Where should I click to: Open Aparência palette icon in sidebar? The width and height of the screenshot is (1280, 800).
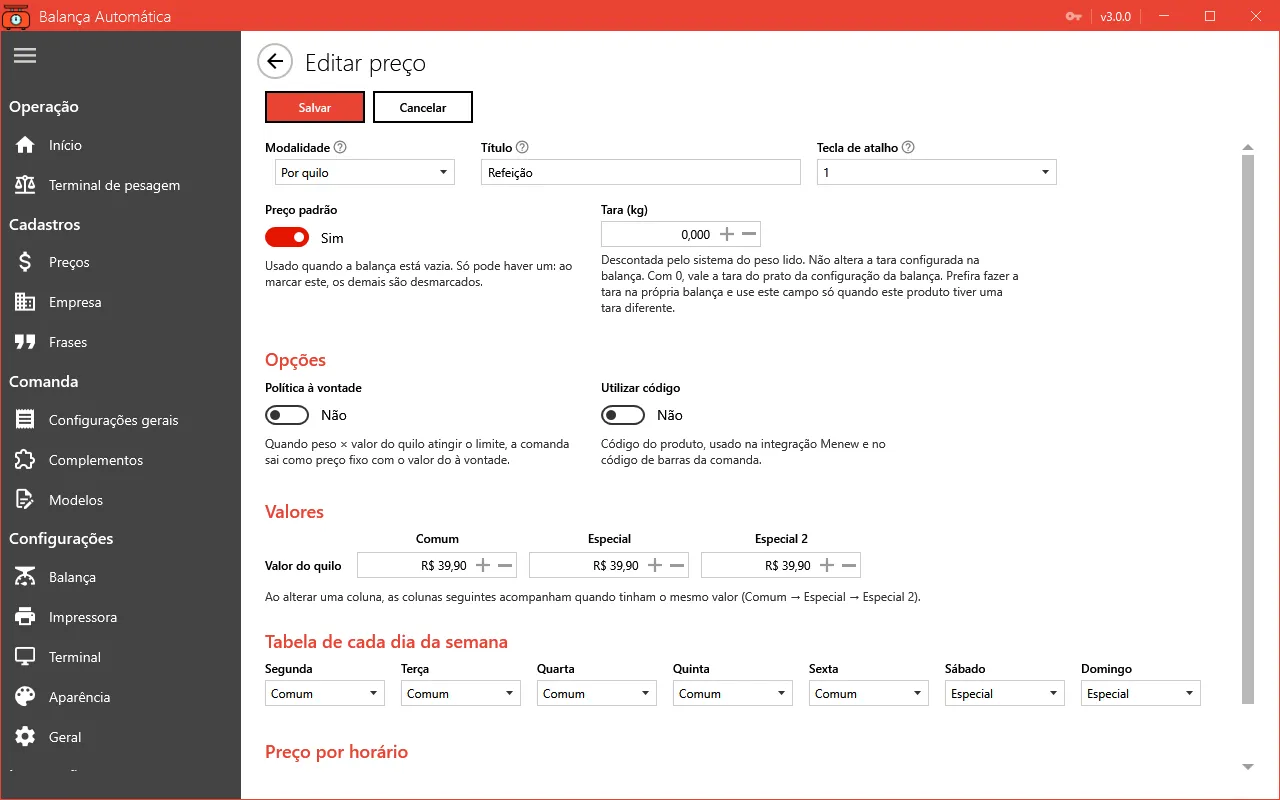(26, 697)
